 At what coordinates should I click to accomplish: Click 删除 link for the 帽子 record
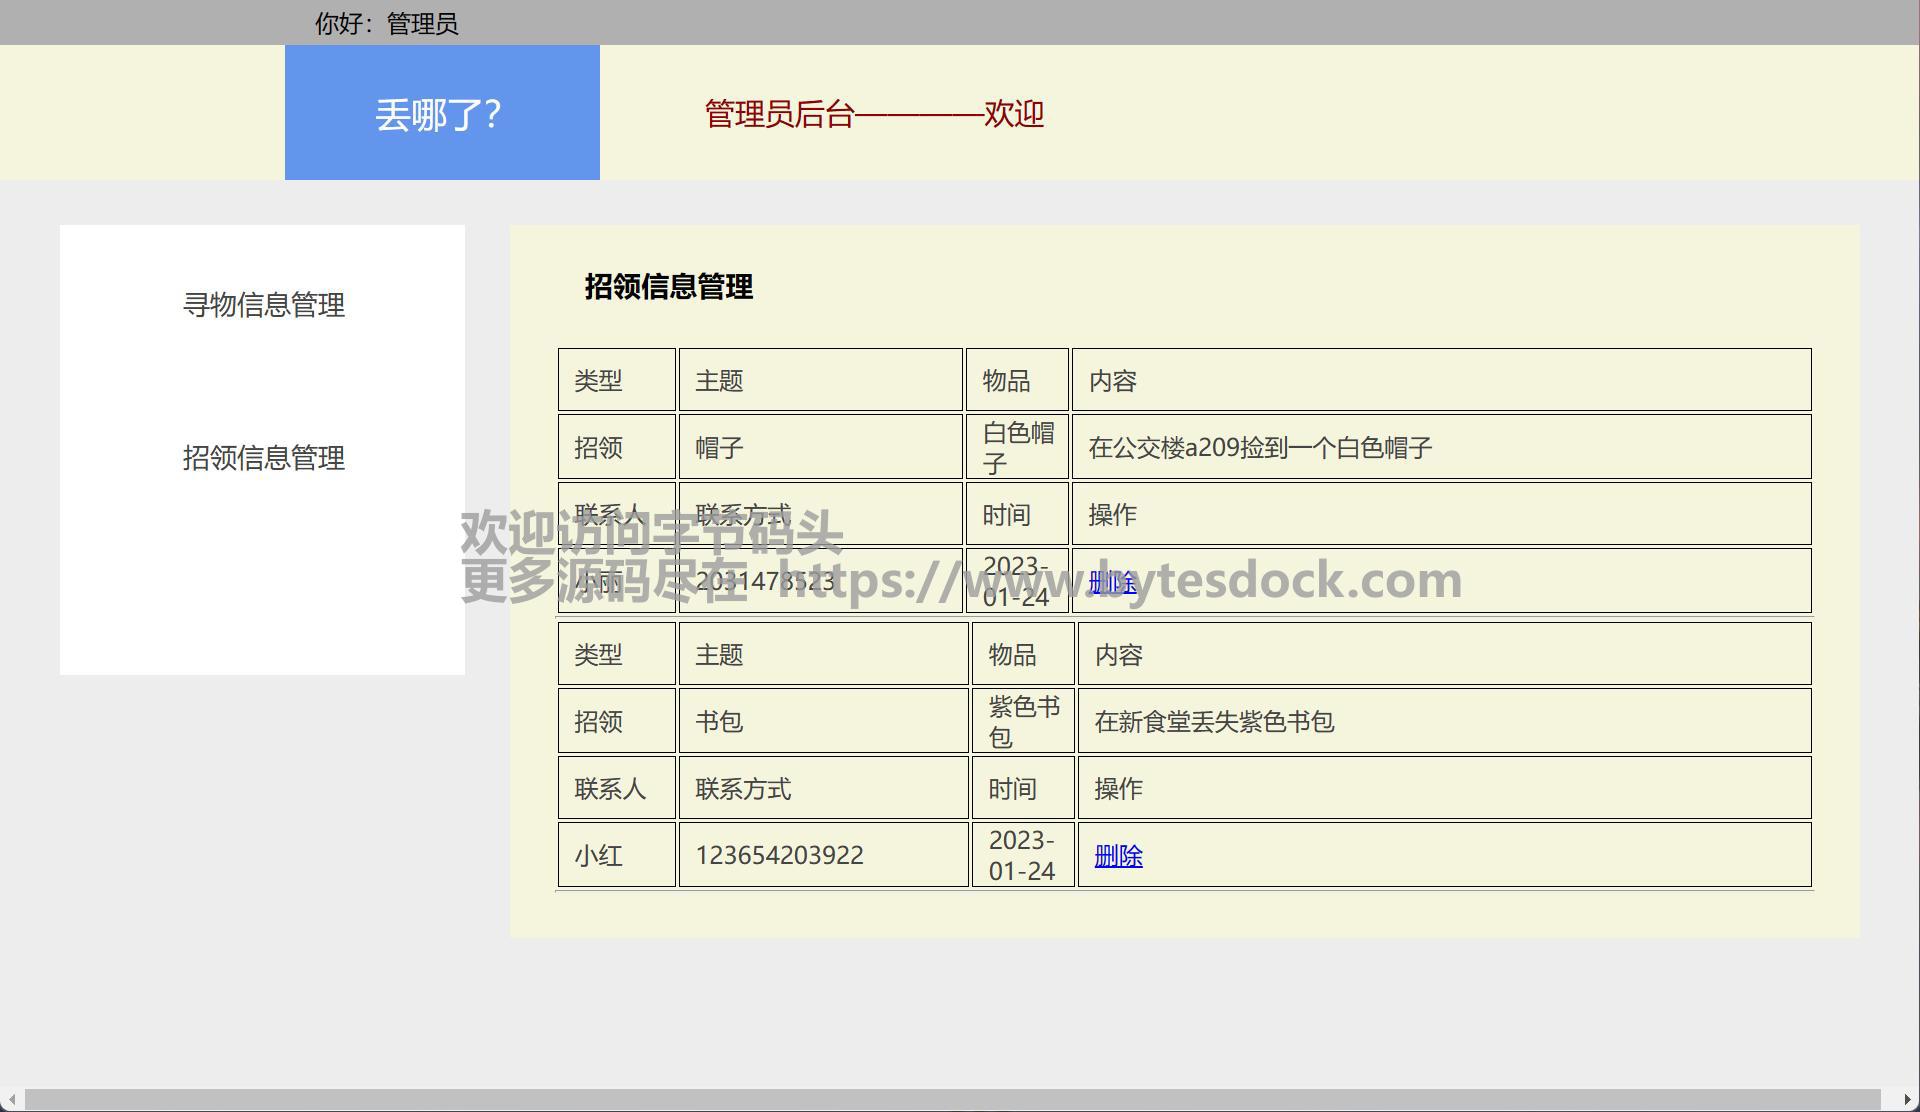pyautogui.click(x=1112, y=582)
